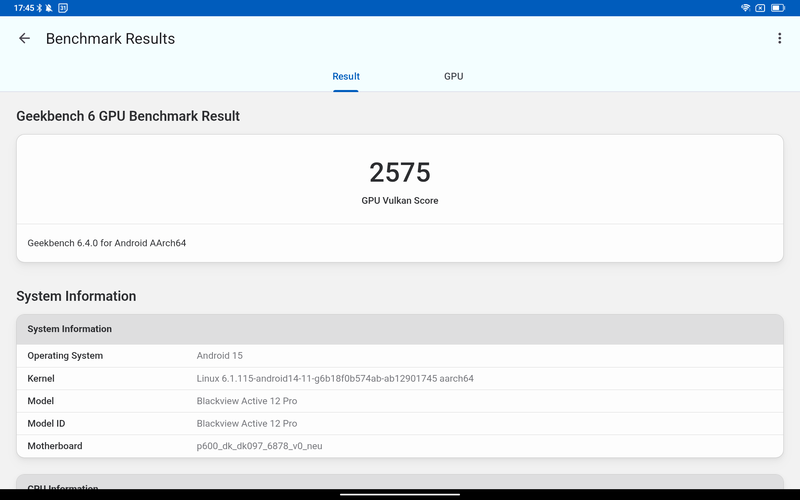This screenshot has height=500, width=800.
Task: Switch to the Result tab
Action: (x=346, y=77)
